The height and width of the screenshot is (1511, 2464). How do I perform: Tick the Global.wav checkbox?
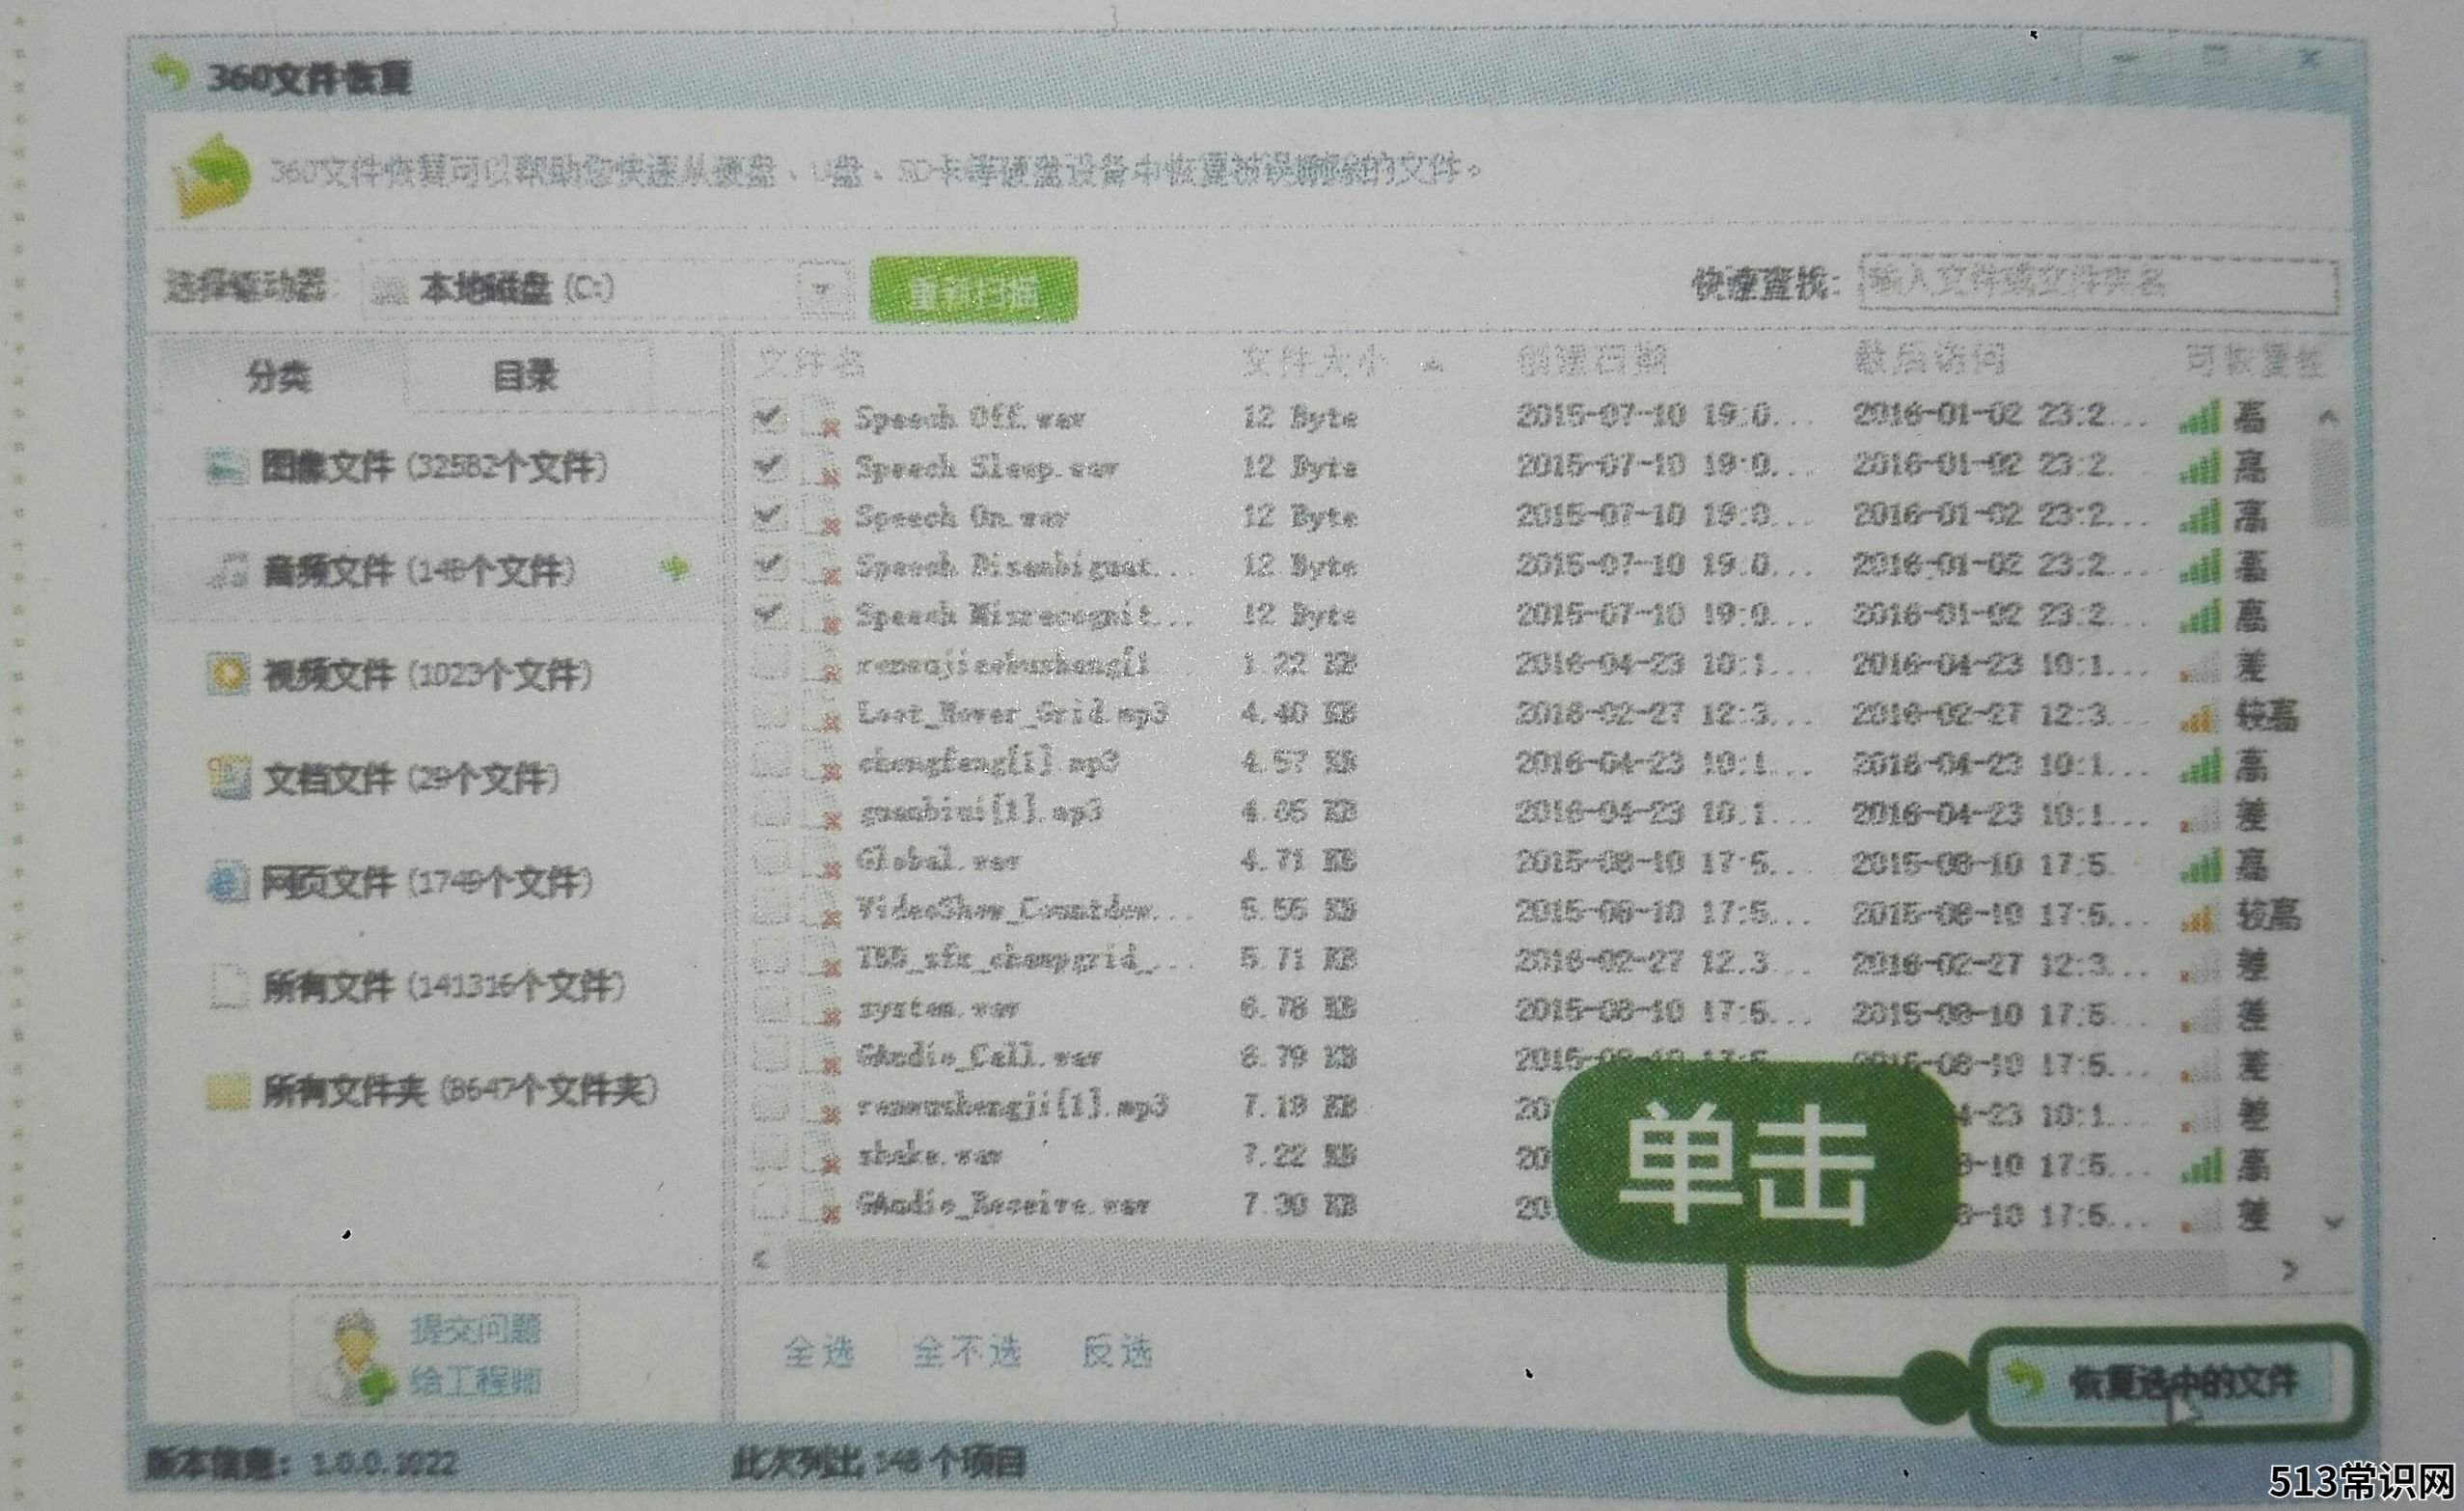(x=769, y=860)
